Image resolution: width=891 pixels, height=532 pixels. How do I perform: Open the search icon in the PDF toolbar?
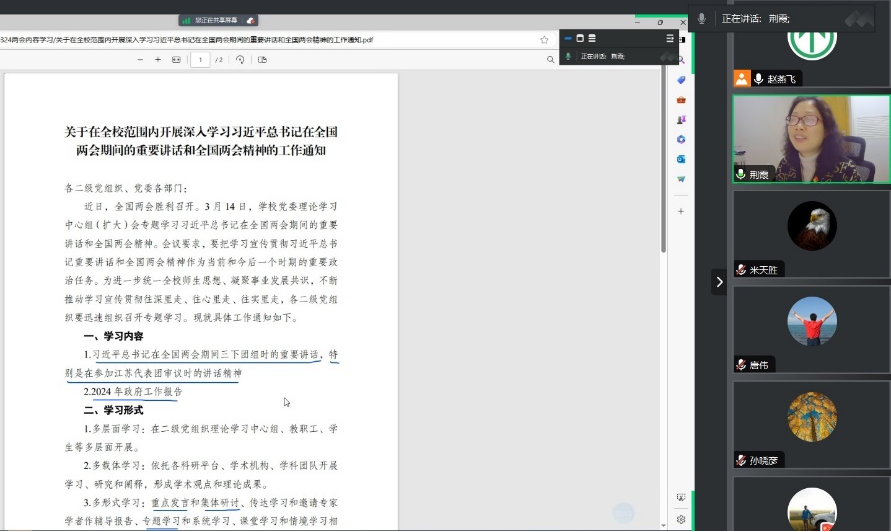click(551, 60)
